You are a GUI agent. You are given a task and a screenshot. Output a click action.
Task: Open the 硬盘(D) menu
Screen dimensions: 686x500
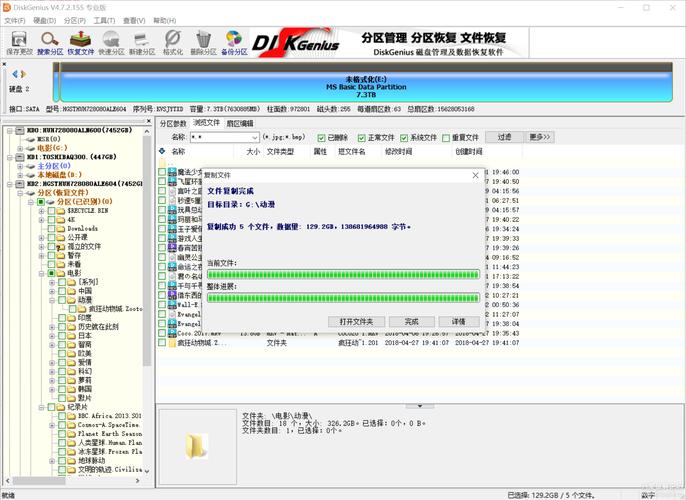(x=45, y=21)
